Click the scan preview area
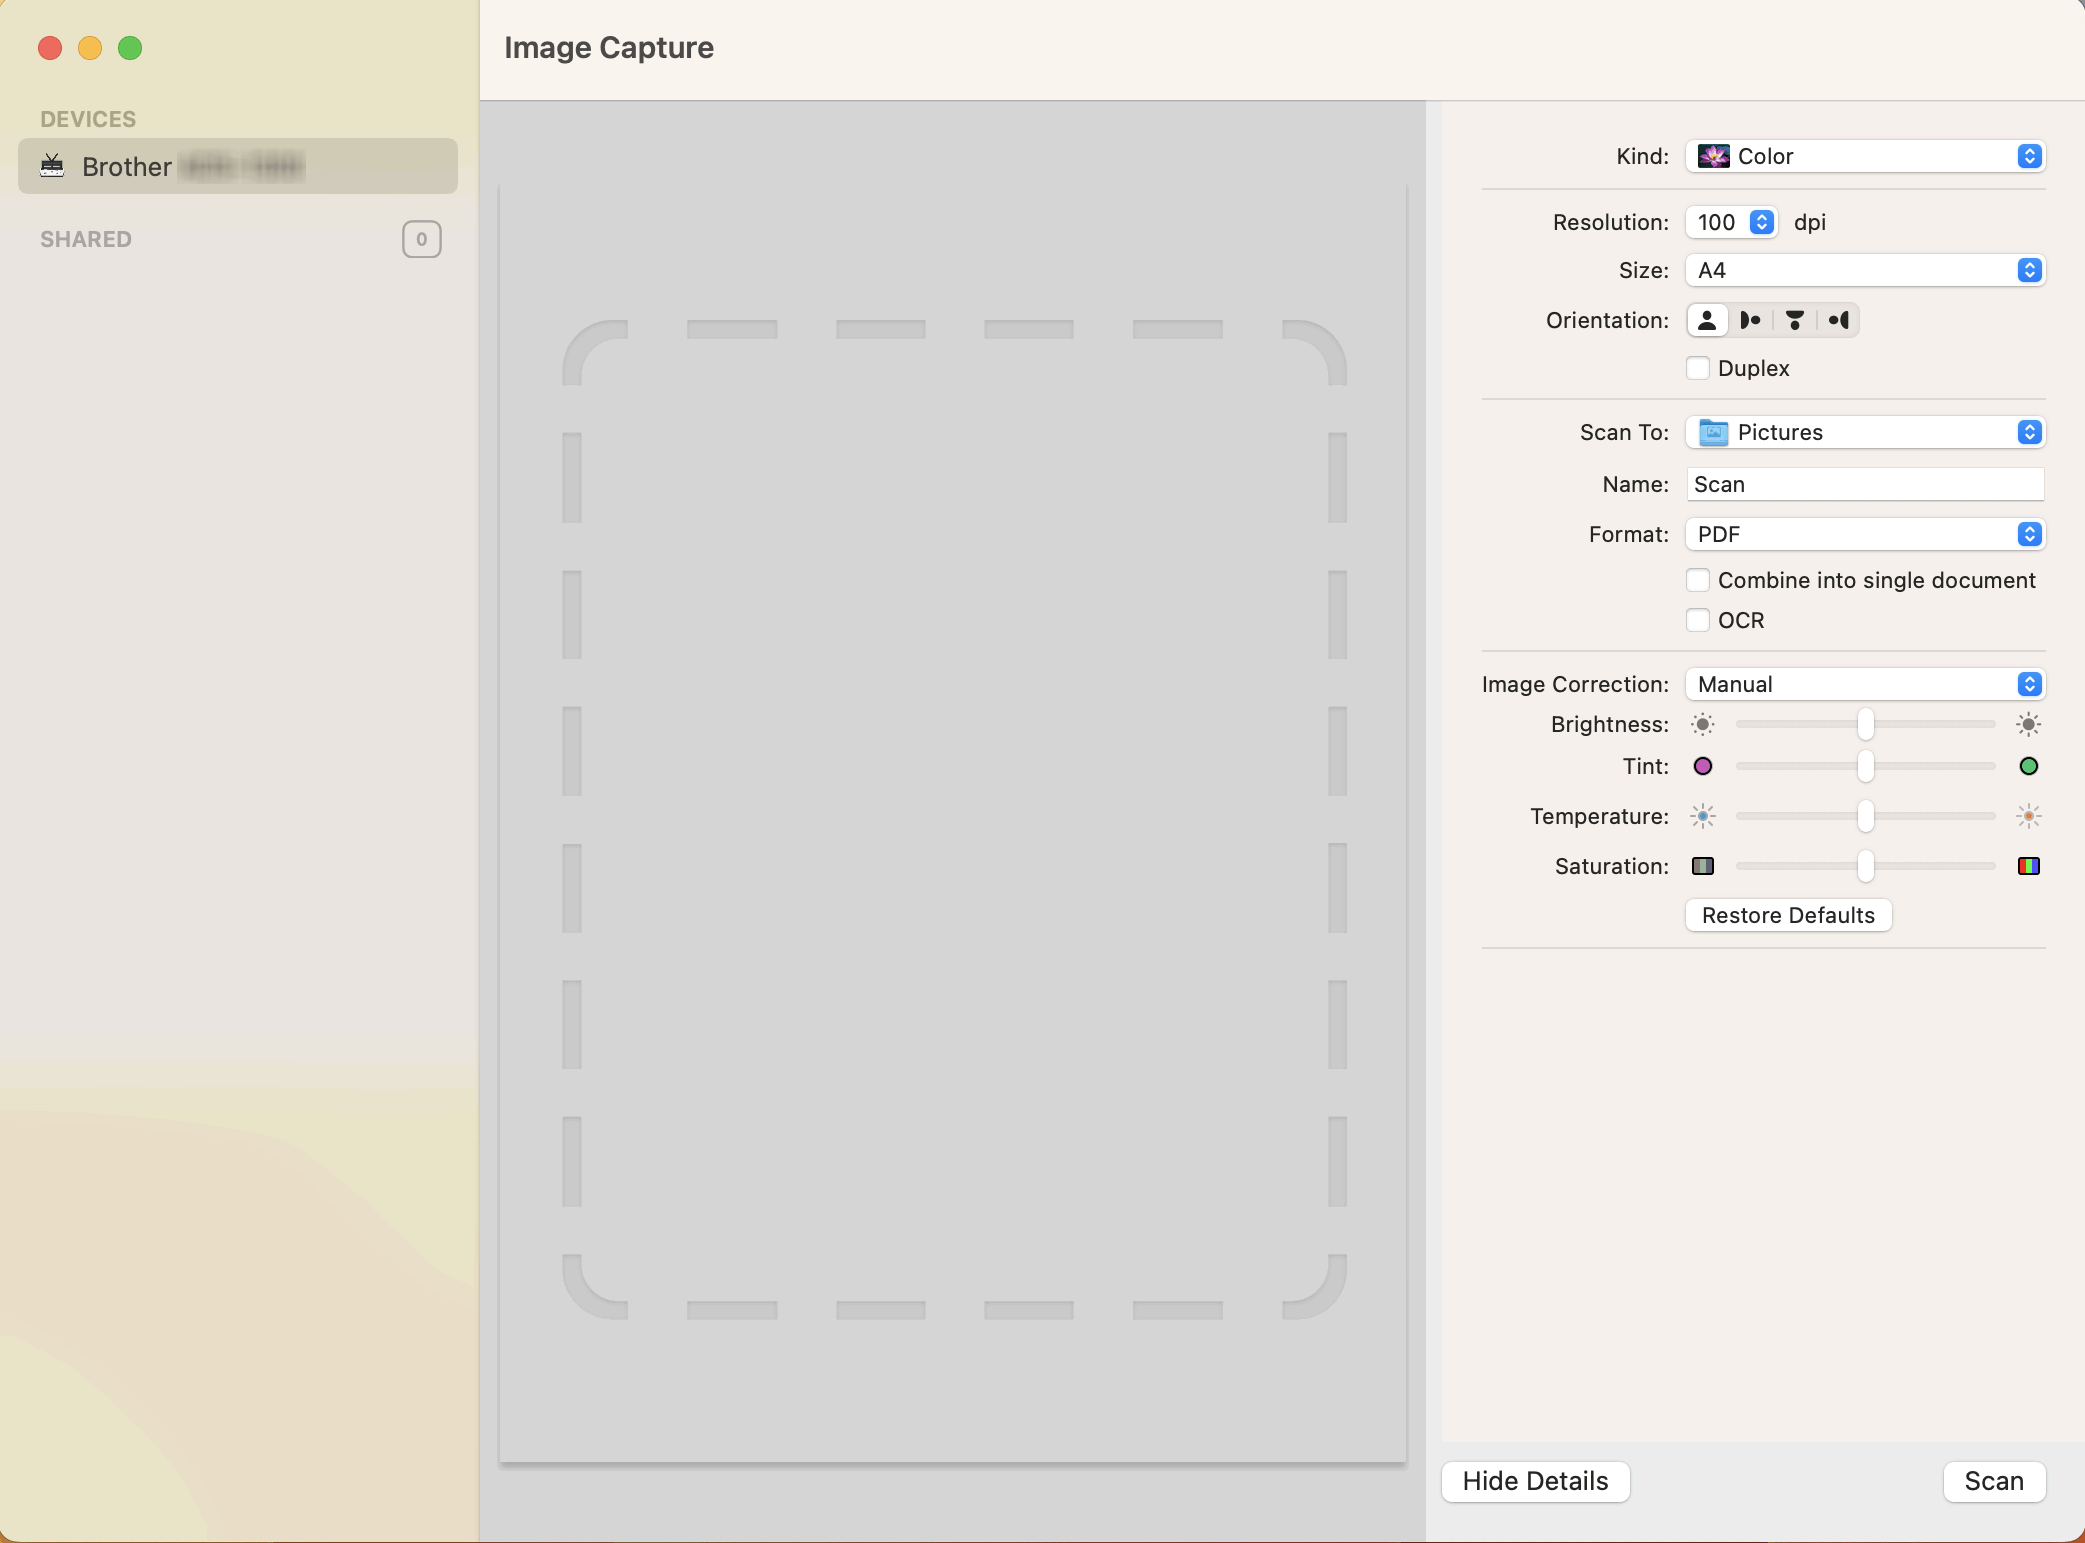The width and height of the screenshot is (2085, 1543). pos(953,823)
